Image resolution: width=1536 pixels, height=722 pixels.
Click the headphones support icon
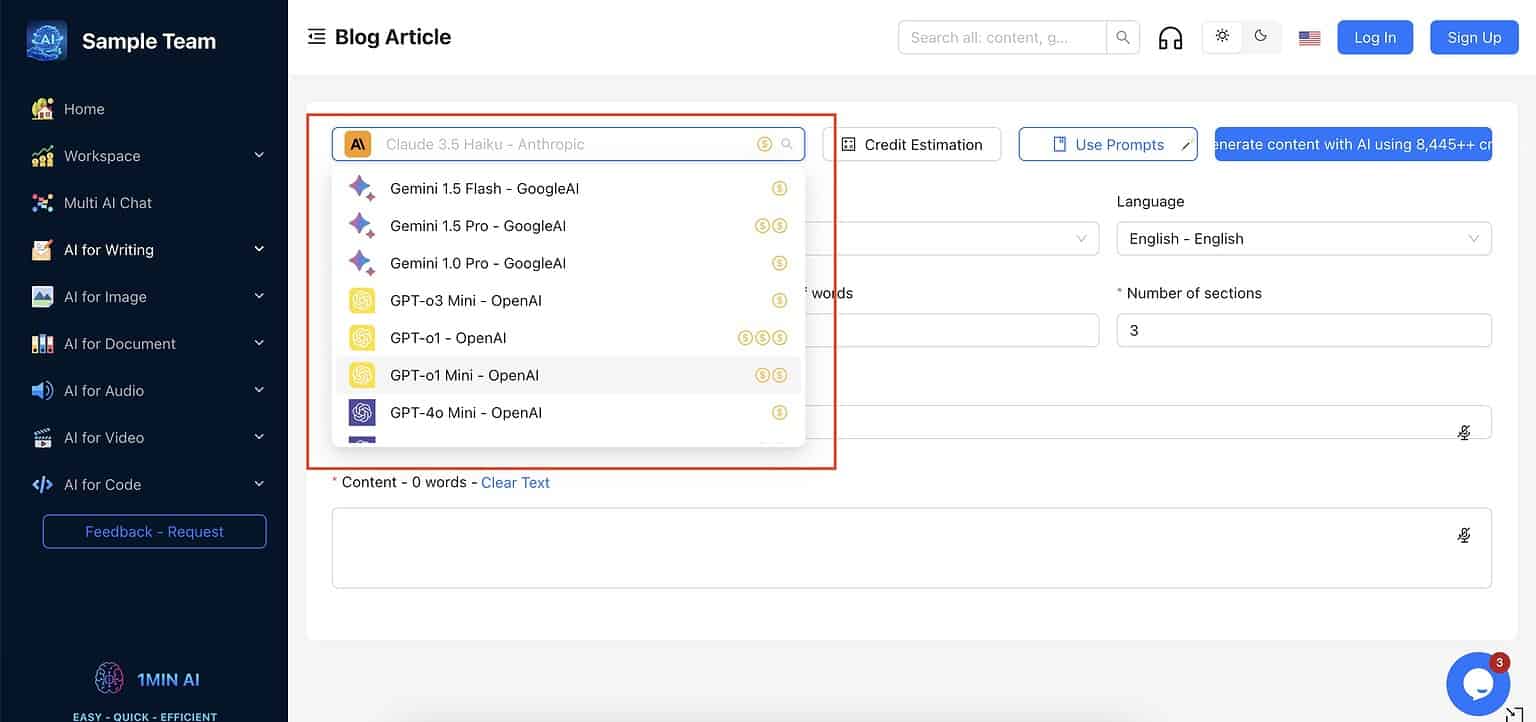[x=1170, y=38]
